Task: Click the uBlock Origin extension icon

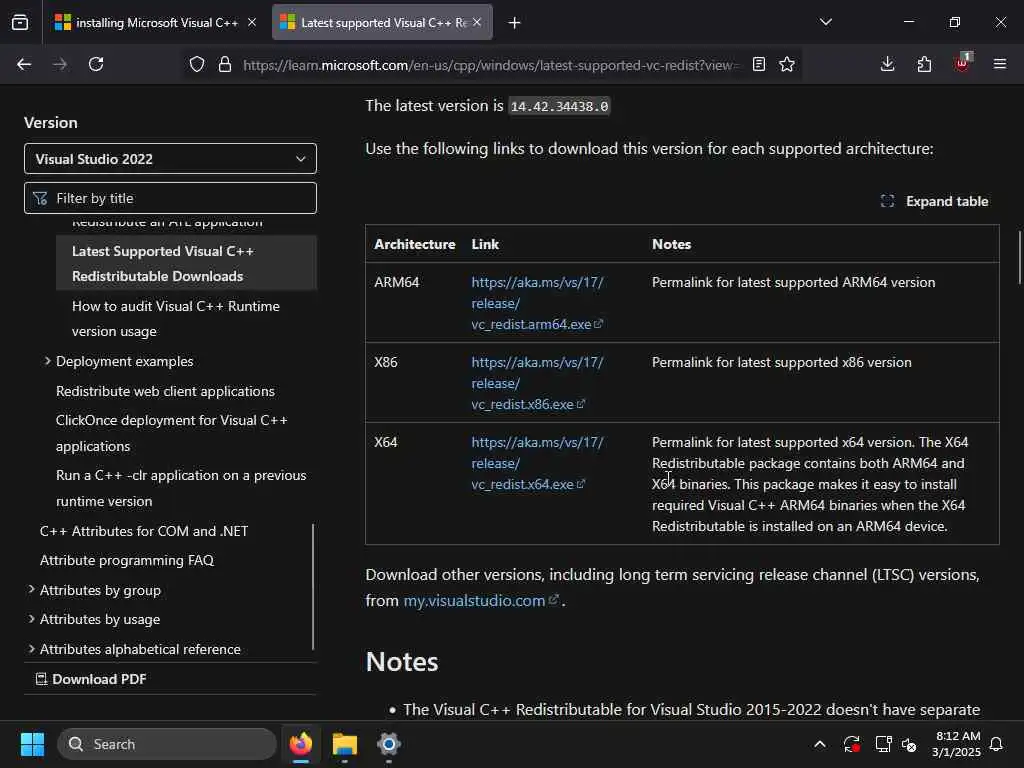Action: pyautogui.click(x=963, y=63)
